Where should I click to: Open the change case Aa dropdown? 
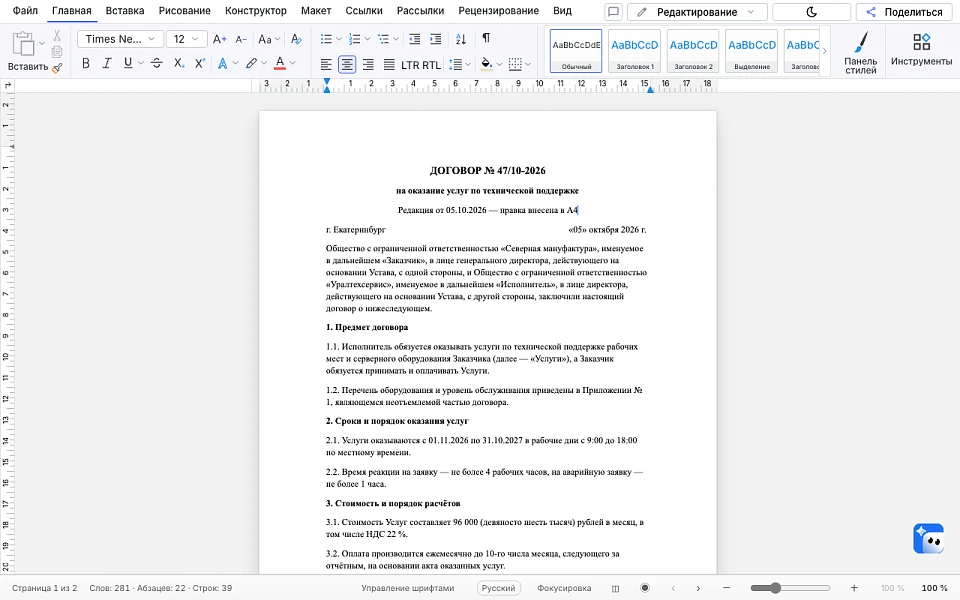coord(269,39)
